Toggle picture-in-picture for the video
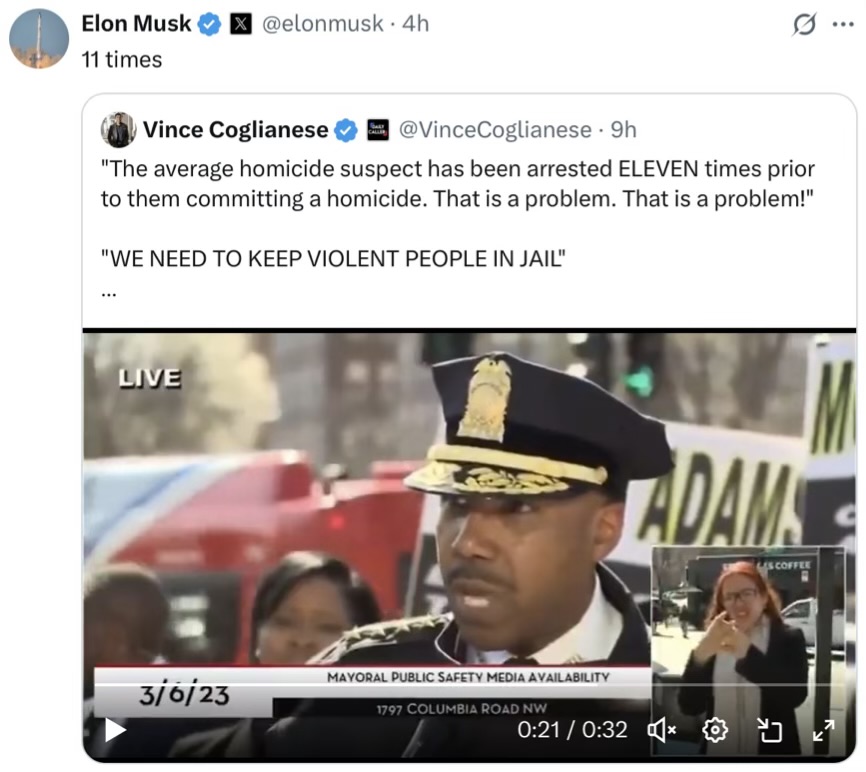This screenshot has height=772, width=866. (x=769, y=731)
